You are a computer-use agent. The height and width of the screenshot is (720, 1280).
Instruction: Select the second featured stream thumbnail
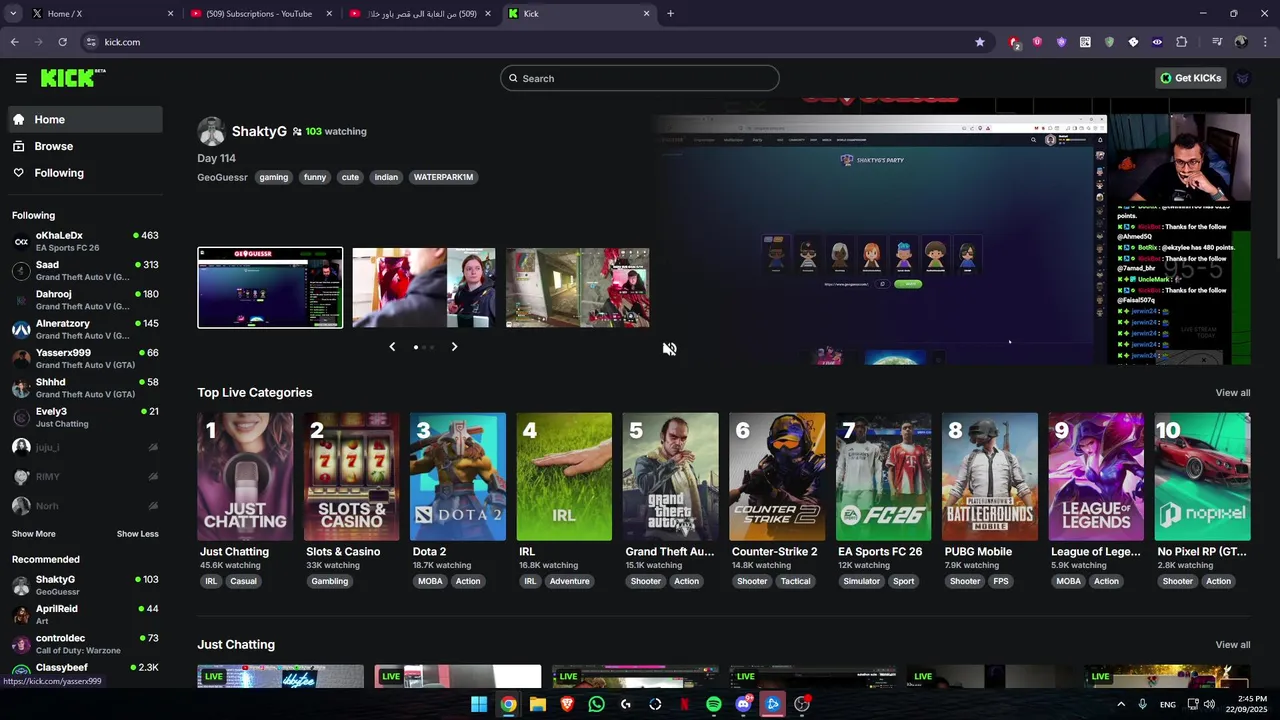(x=424, y=288)
